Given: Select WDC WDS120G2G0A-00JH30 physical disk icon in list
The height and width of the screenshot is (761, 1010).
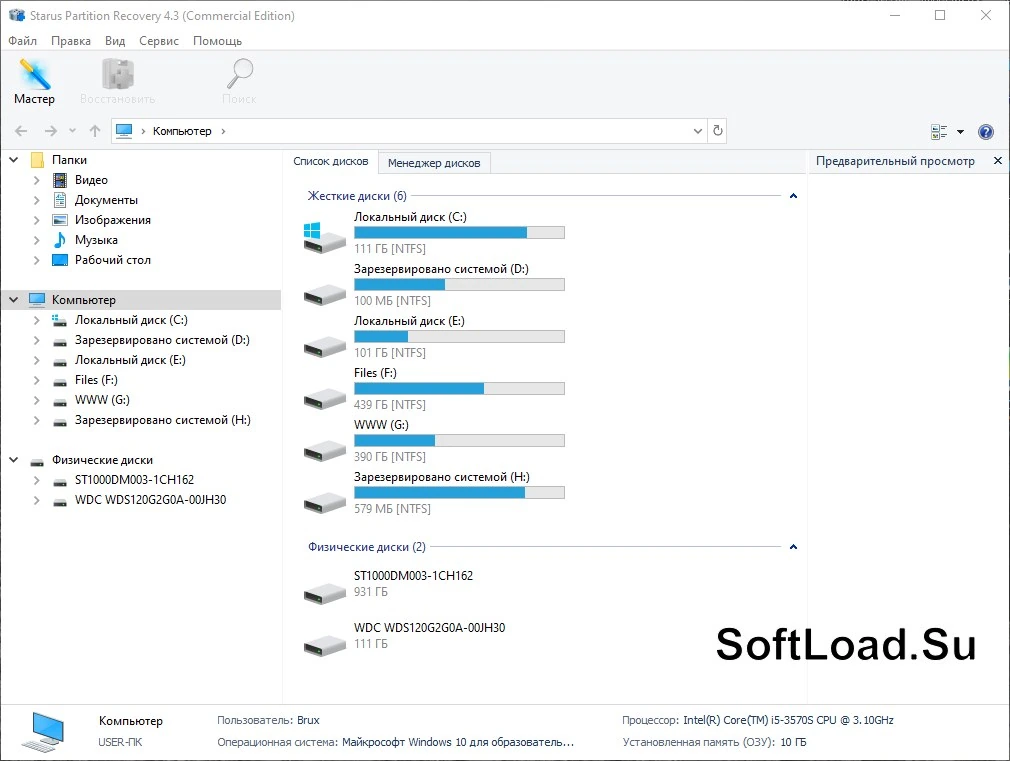Looking at the screenshot, I should click(x=325, y=644).
